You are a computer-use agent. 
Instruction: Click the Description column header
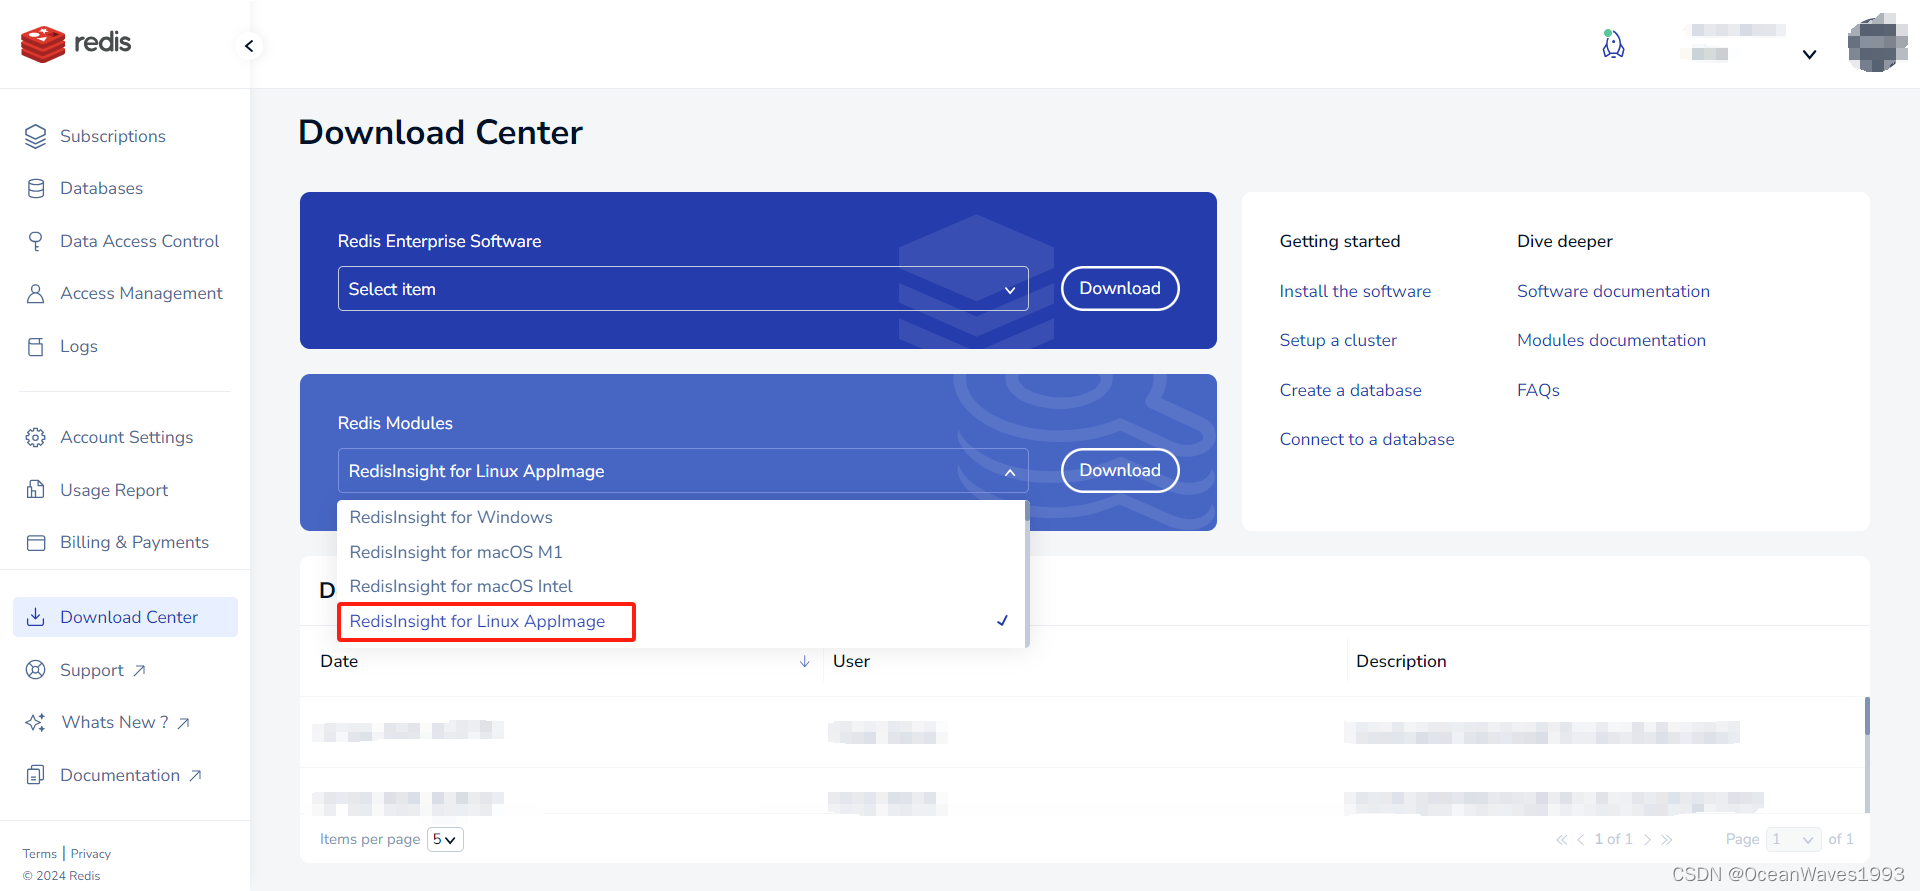(1401, 661)
